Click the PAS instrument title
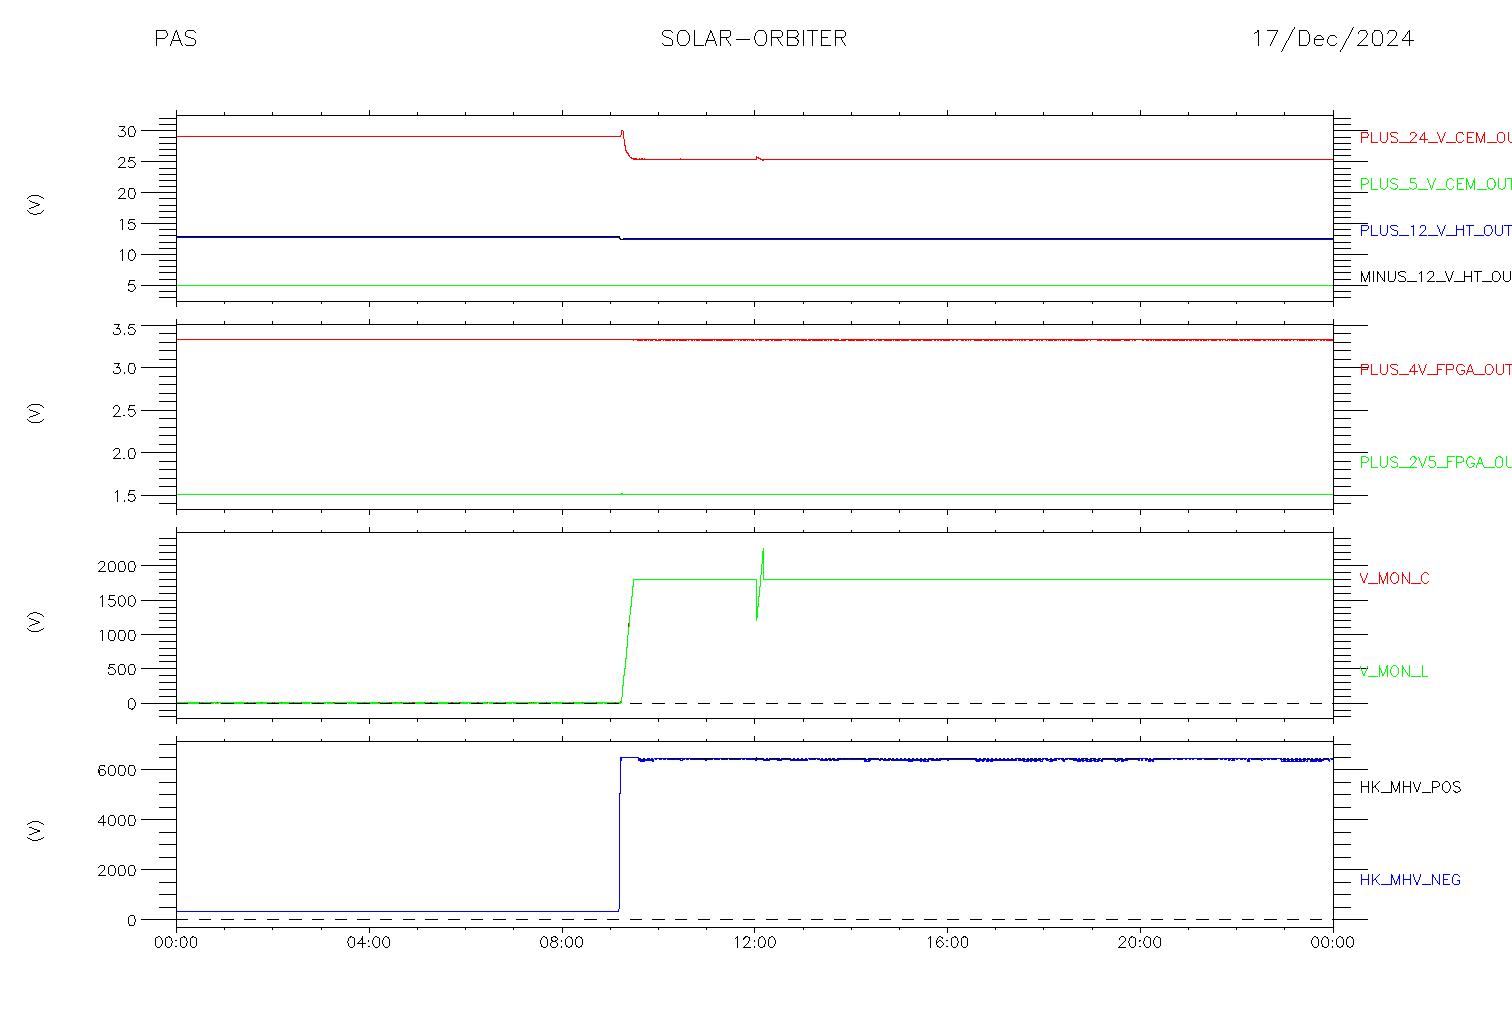This screenshot has width=1512, height=1020. click(175, 38)
